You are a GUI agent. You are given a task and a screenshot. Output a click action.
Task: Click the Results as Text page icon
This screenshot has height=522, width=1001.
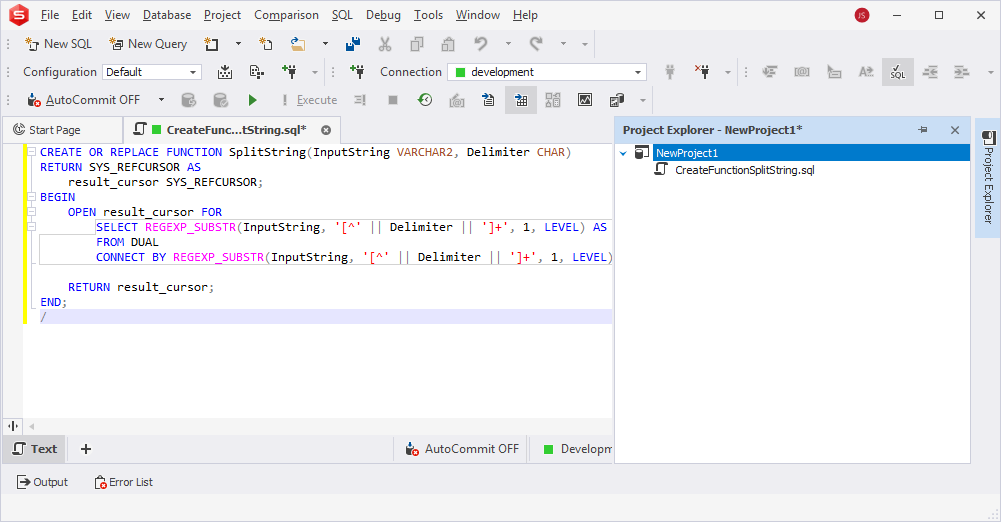click(488, 100)
